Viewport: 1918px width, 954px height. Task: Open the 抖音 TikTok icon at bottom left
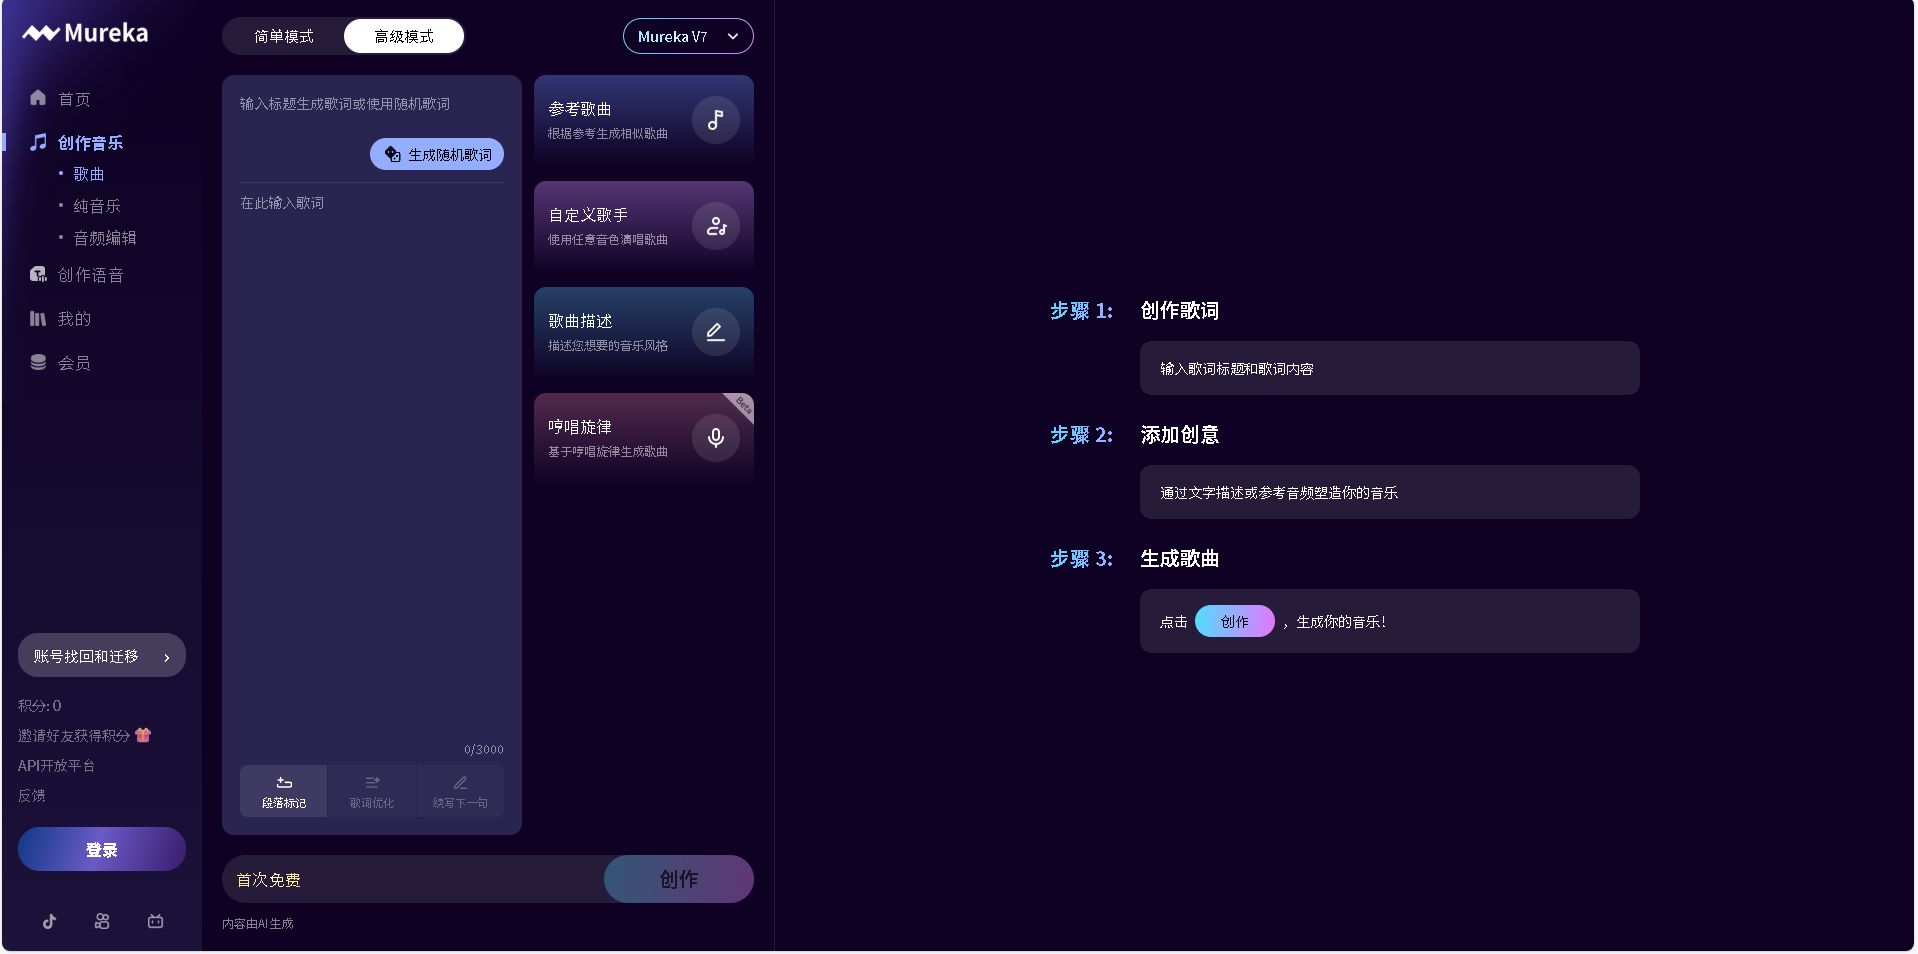pyautogui.click(x=49, y=921)
